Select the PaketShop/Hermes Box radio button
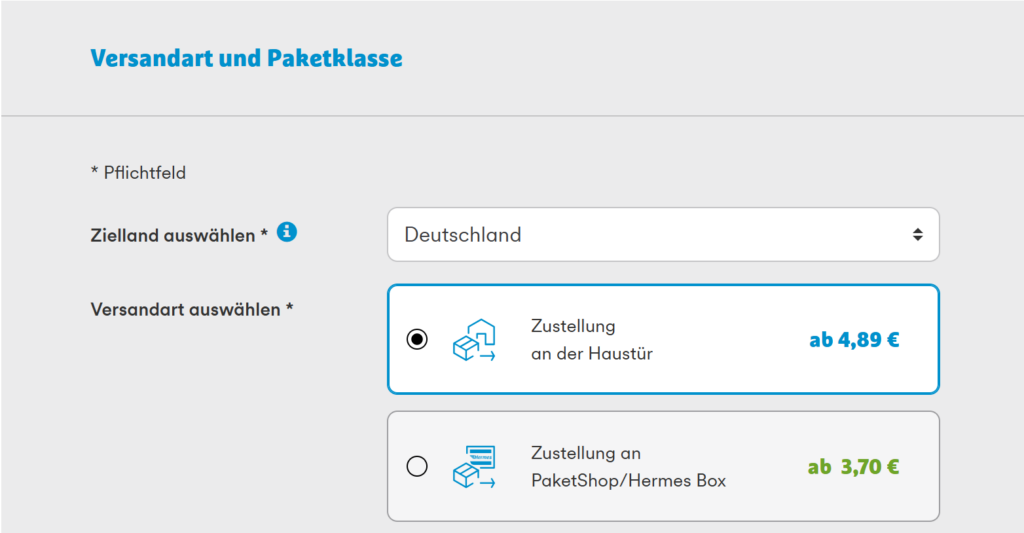The width and height of the screenshot is (1024, 533). [x=417, y=466]
